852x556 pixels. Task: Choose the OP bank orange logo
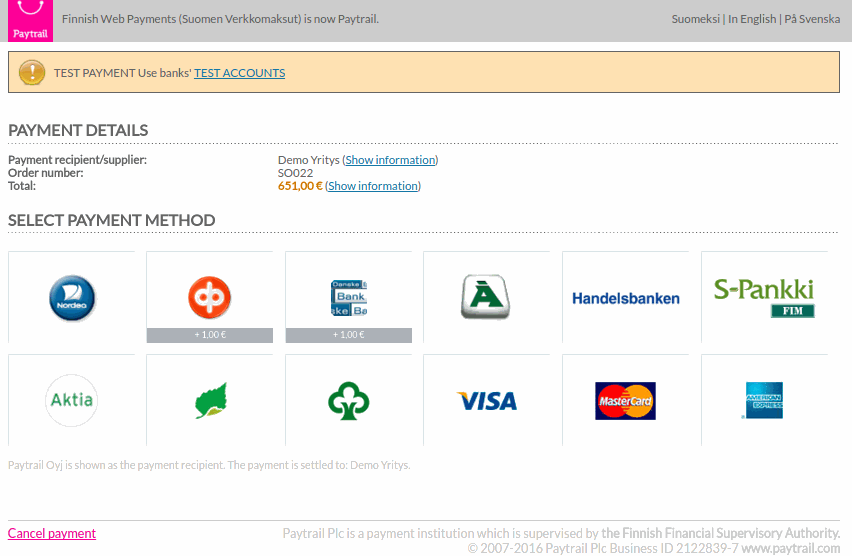(210, 297)
